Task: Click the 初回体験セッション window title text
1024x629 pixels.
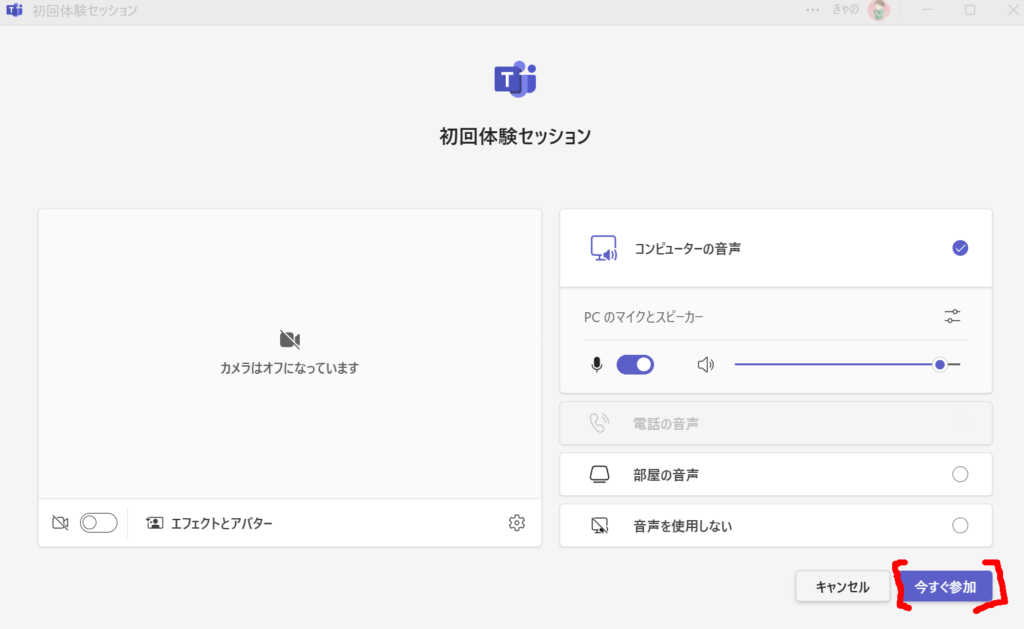Action: 85,10
